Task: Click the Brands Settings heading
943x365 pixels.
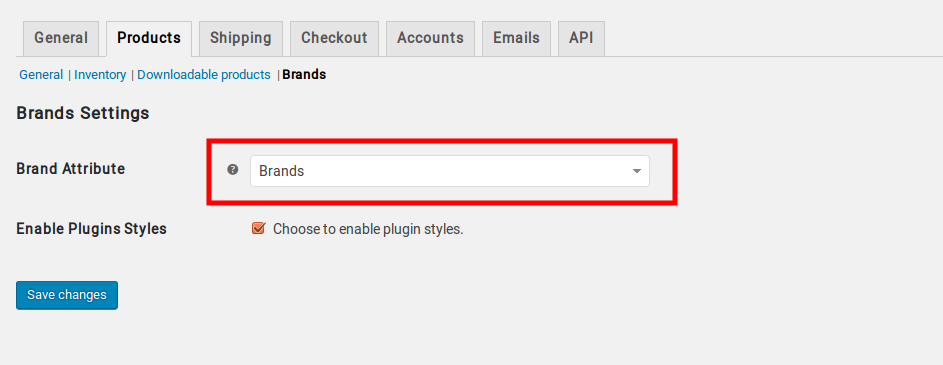Action: coord(83,113)
